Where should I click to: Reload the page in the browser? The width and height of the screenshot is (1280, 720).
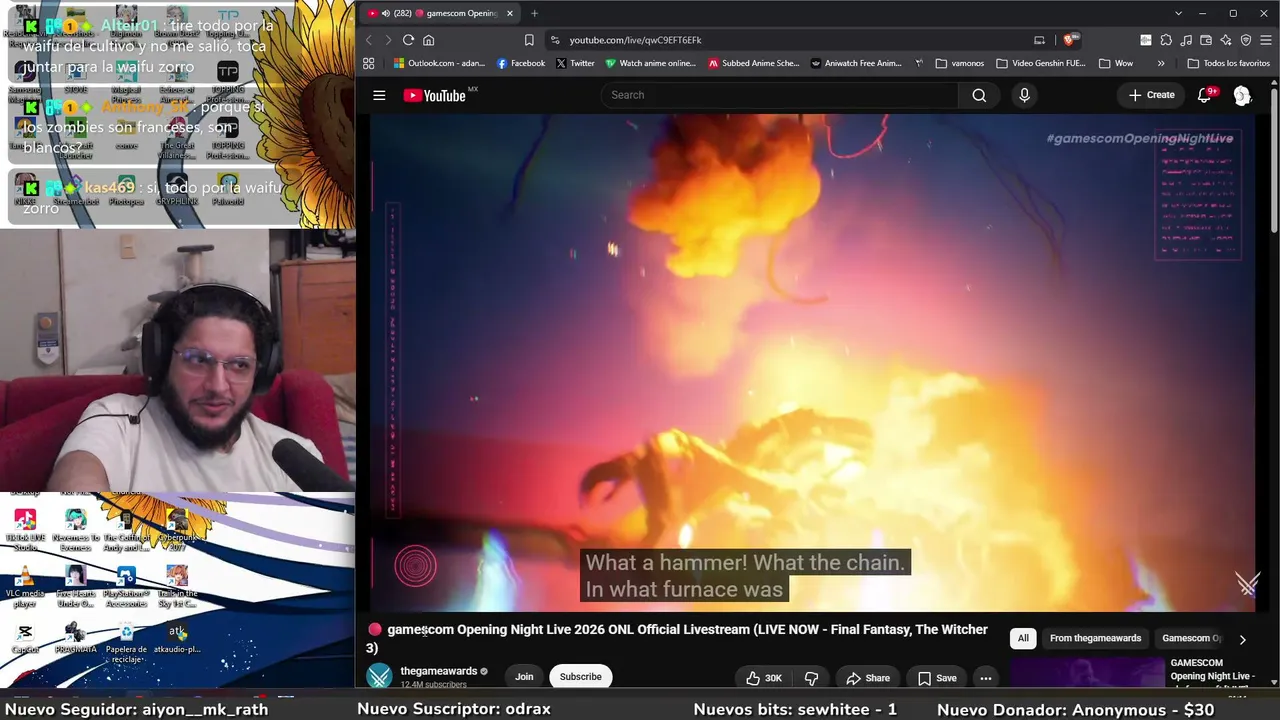click(x=408, y=40)
